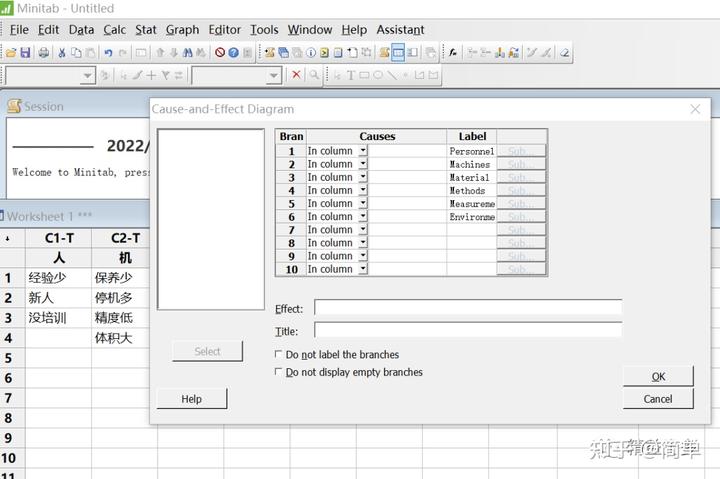Click the Print icon in toolbar
Screen dimensions: 720x479
[x=44, y=53]
